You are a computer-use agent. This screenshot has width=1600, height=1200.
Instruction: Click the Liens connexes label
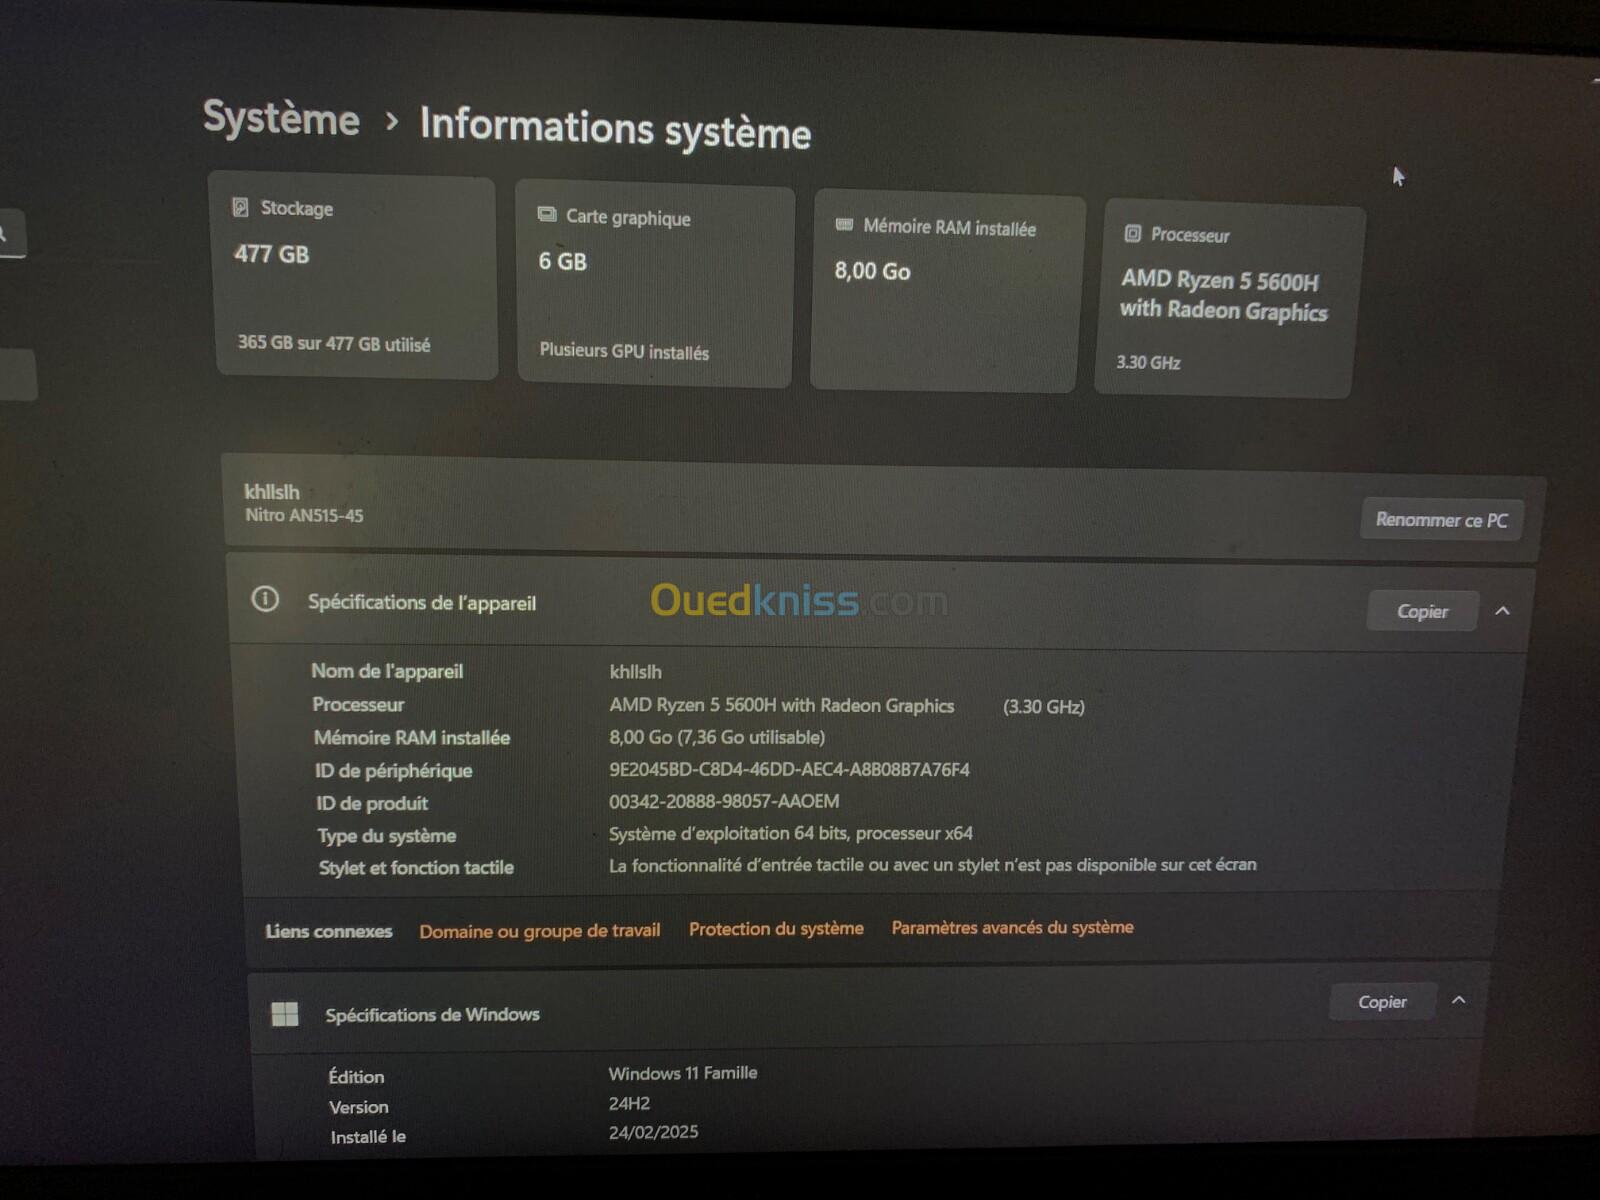coord(329,931)
